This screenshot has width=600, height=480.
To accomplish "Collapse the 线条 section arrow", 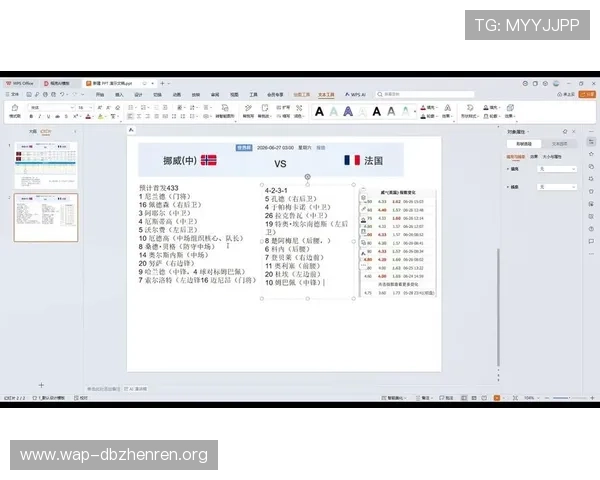I will point(508,187).
